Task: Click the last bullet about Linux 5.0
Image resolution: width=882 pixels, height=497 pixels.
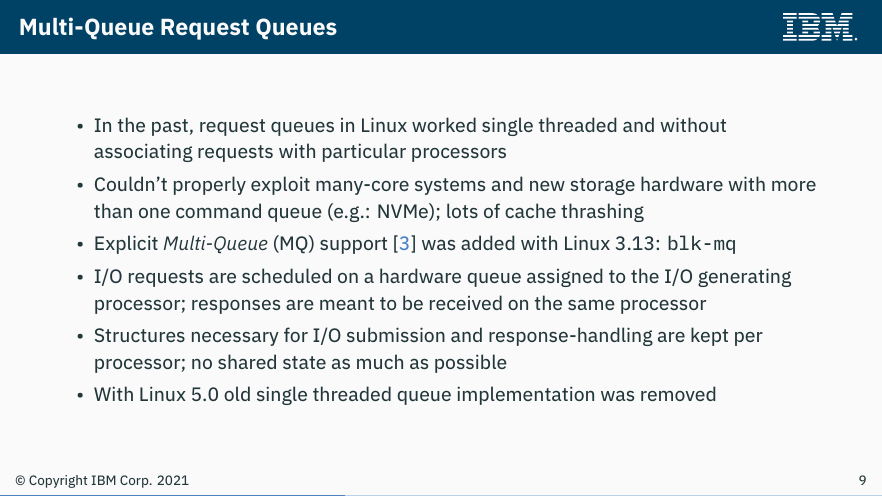Action: click(x=405, y=395)
